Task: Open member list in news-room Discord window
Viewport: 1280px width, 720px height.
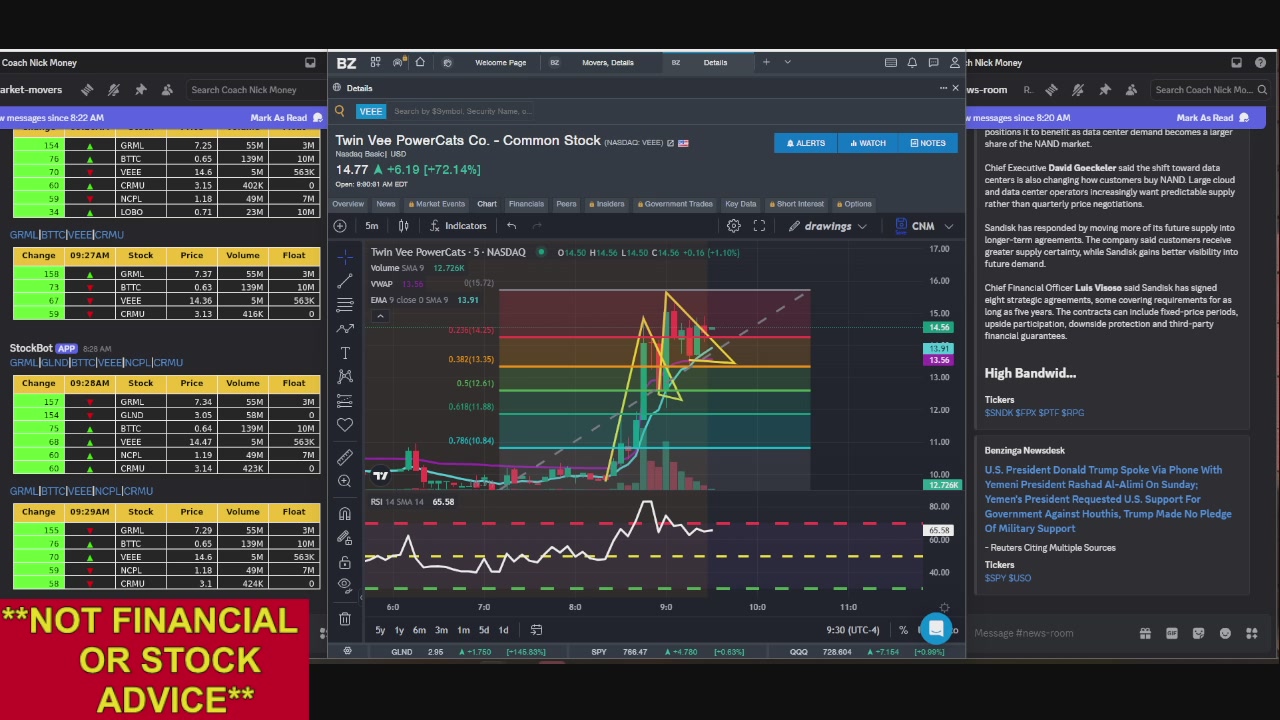Action: (x=1132, y=90)
